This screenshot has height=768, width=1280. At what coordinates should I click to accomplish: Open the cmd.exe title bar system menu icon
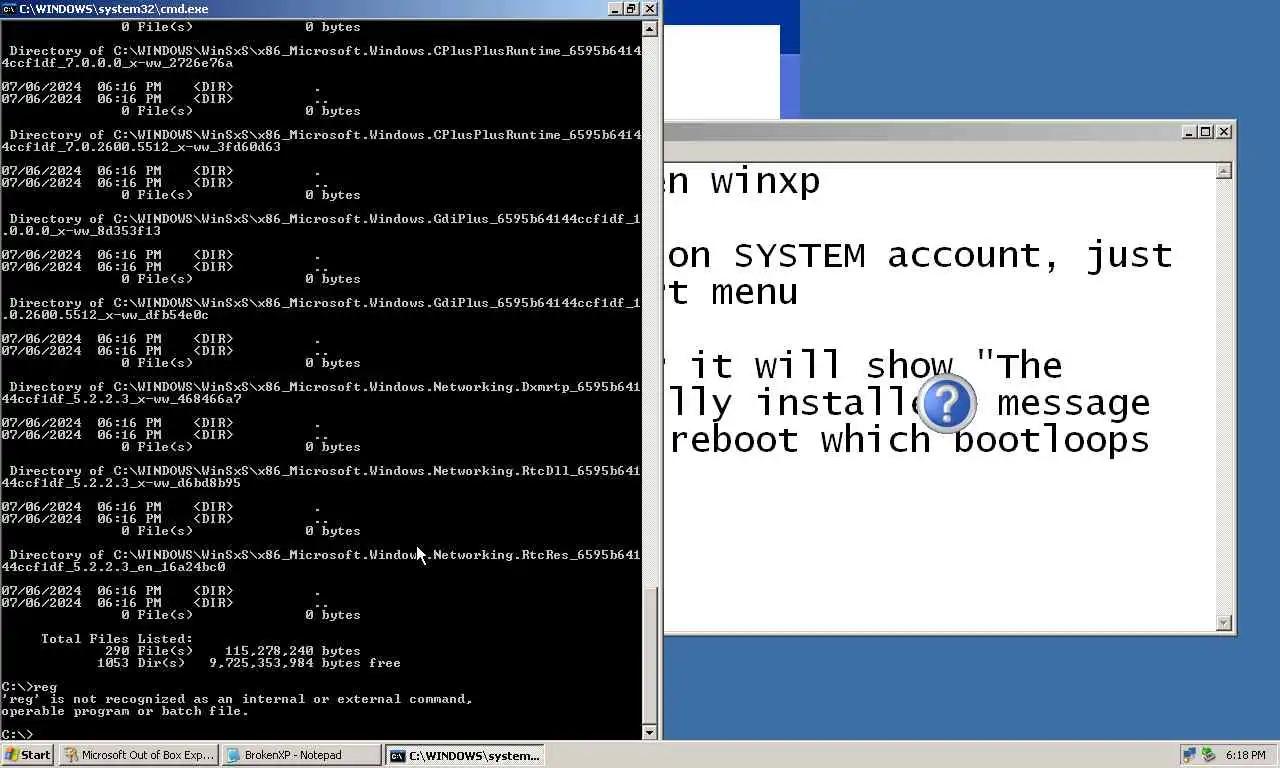click(x=9, y=8)
